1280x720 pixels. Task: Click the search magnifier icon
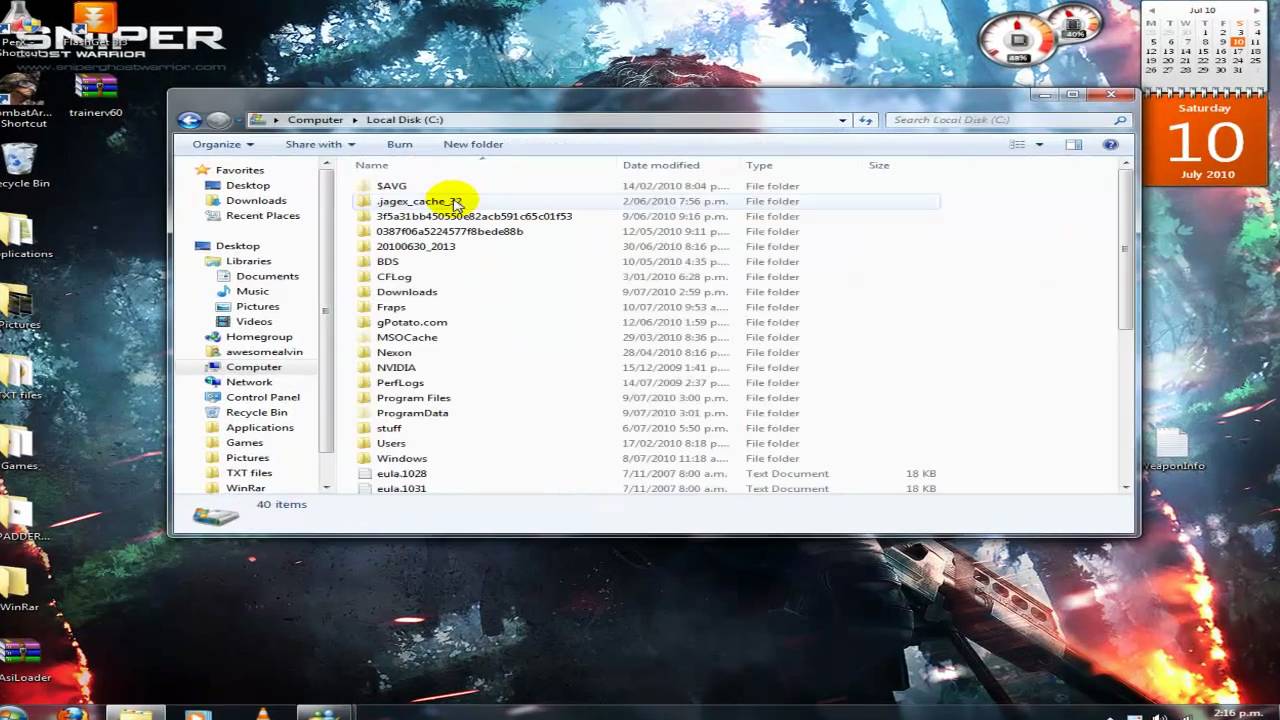click(x=1120, y=120)
